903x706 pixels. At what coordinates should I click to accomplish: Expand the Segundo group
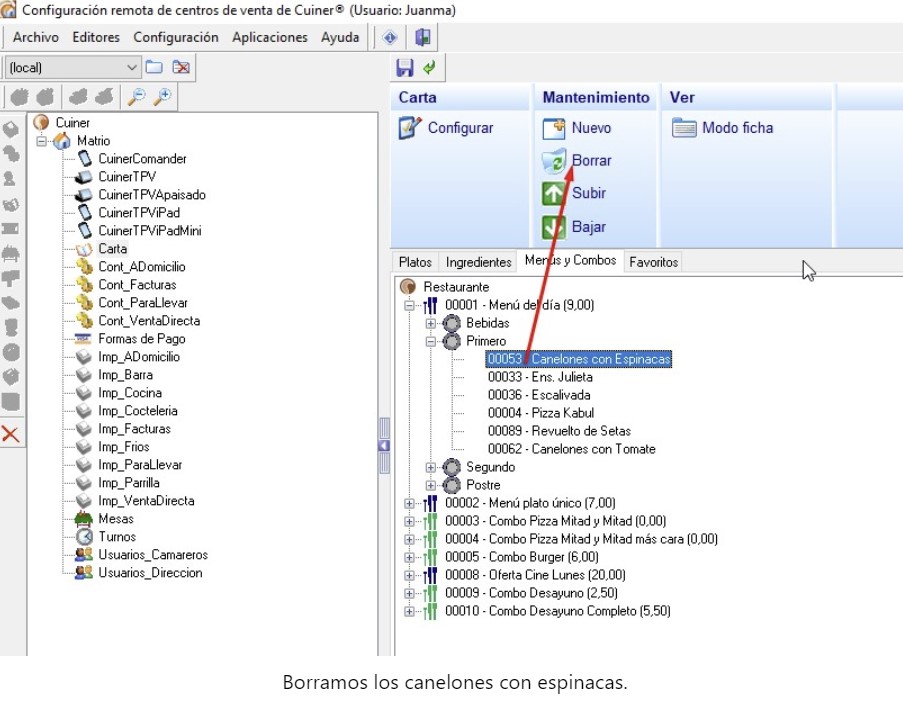pos(430,467)
